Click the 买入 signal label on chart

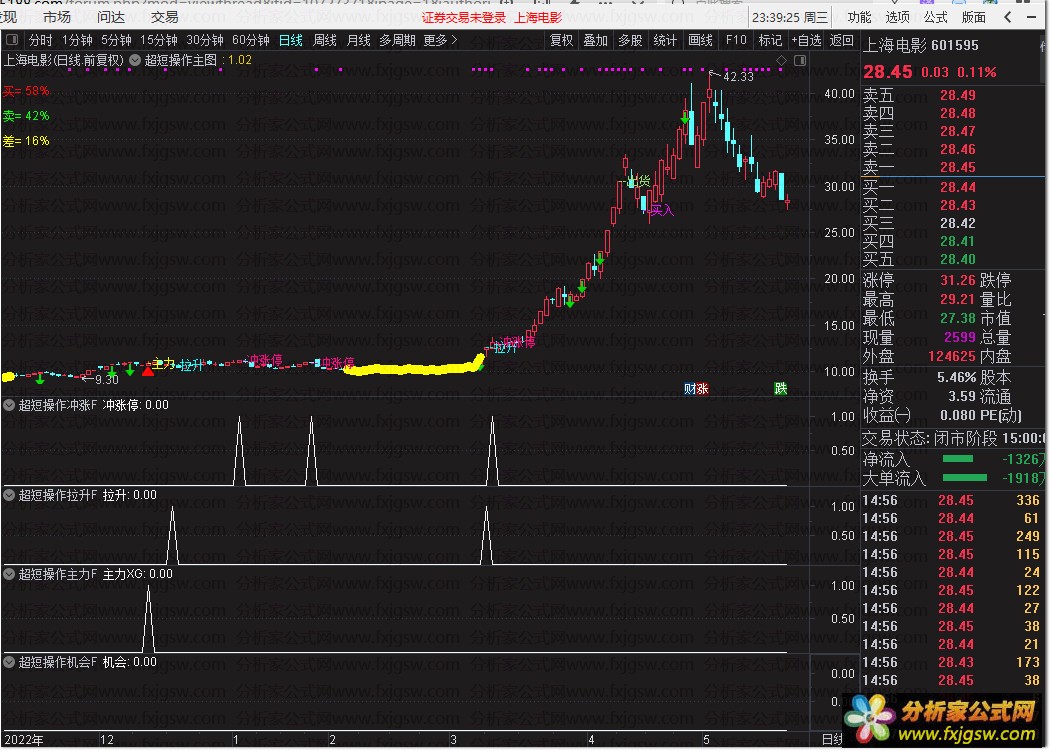(x=662, y=210)
